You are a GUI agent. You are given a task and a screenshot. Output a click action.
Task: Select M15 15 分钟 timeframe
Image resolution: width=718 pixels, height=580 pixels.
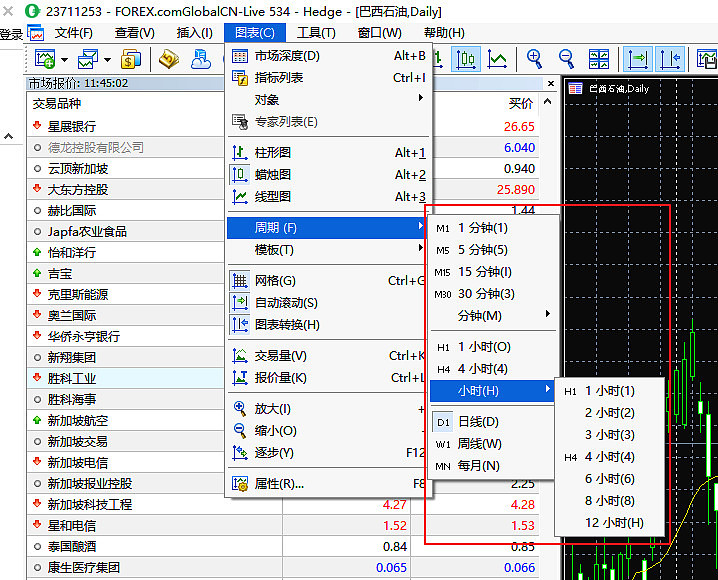click(493, 272)
